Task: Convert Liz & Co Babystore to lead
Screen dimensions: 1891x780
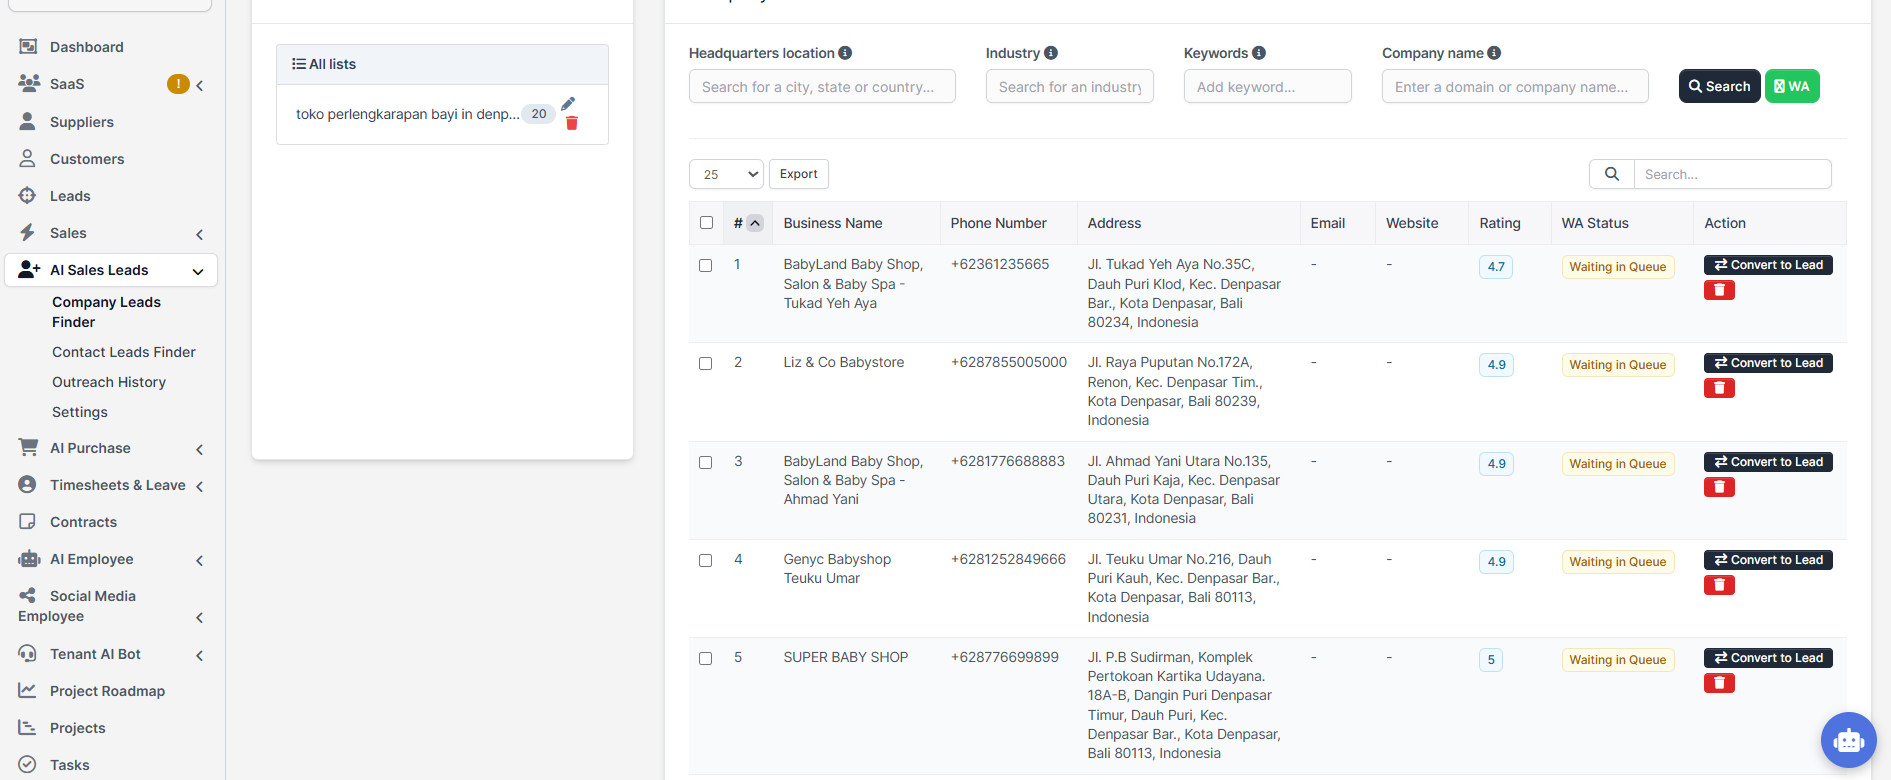Action: (x=1768, y=363)
